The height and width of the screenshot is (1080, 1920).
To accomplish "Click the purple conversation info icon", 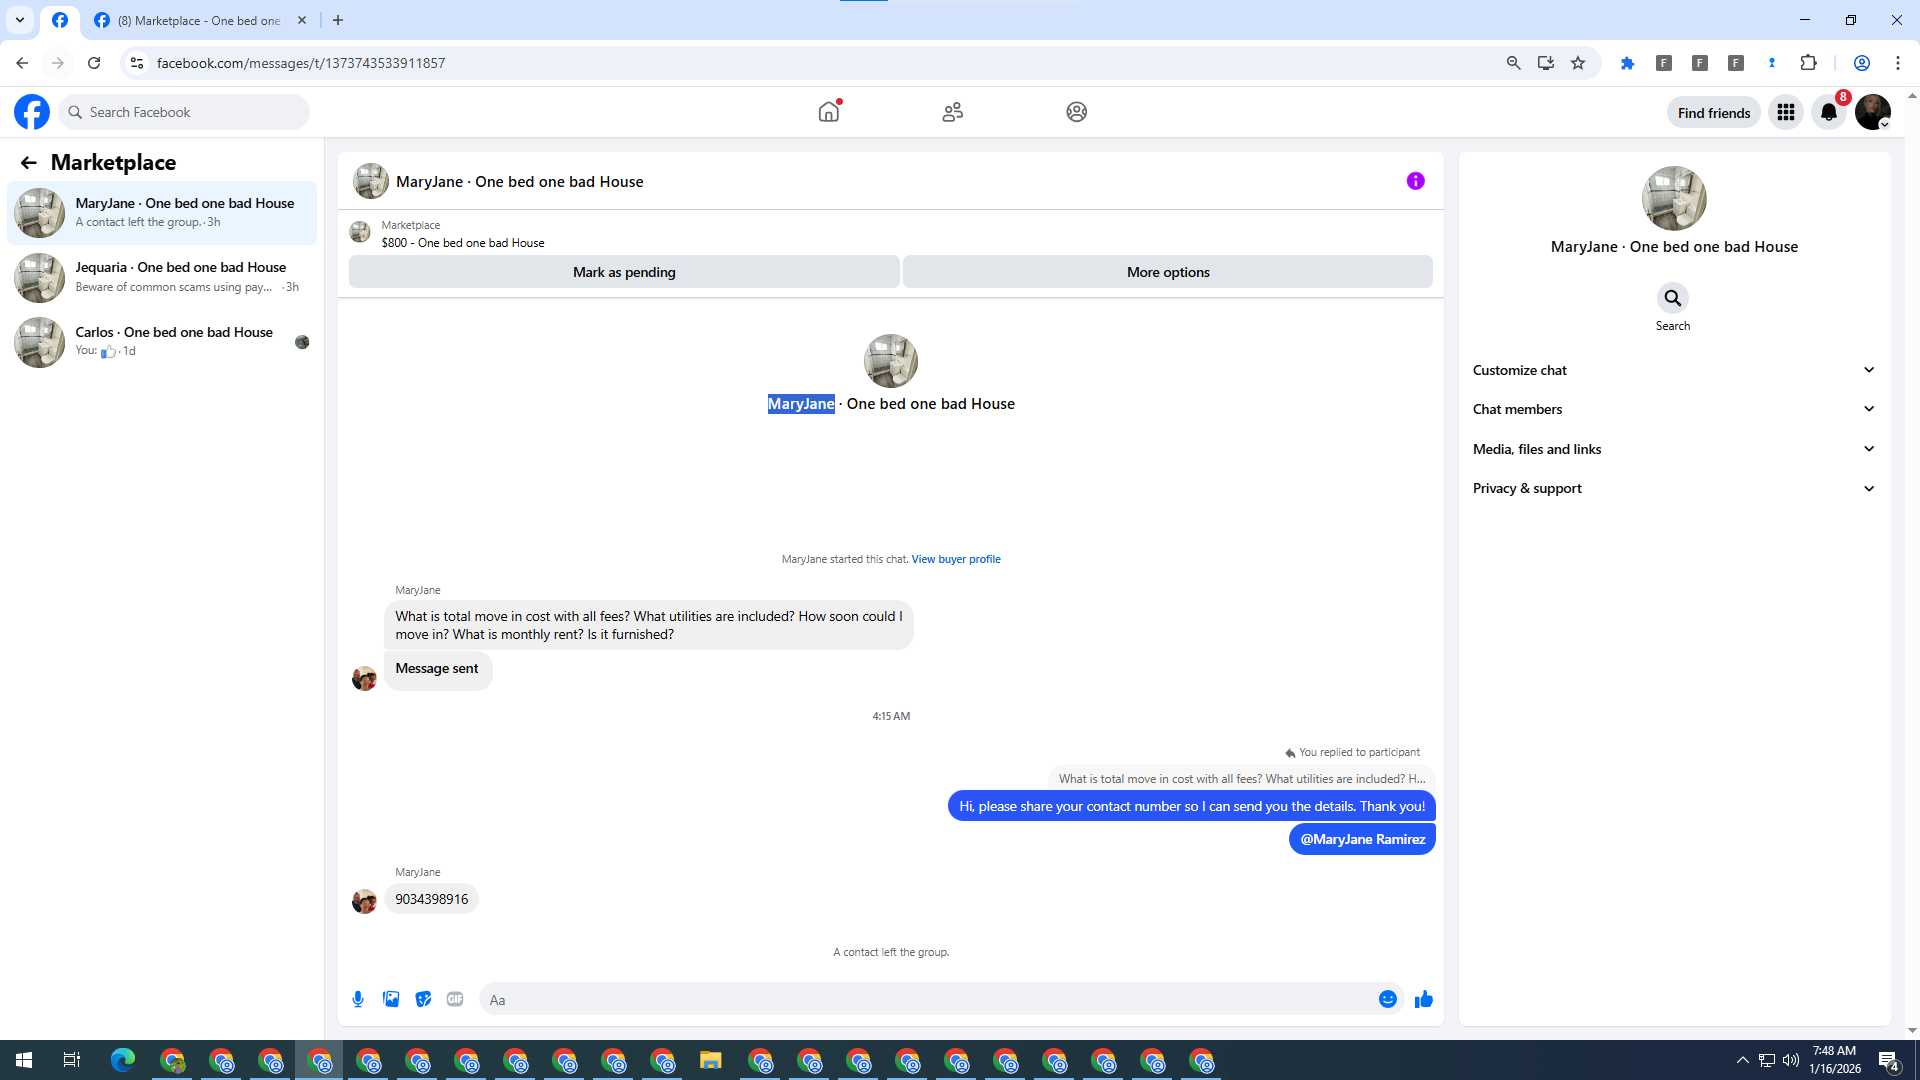I will pyautogui.click(x=1415, y=181).
